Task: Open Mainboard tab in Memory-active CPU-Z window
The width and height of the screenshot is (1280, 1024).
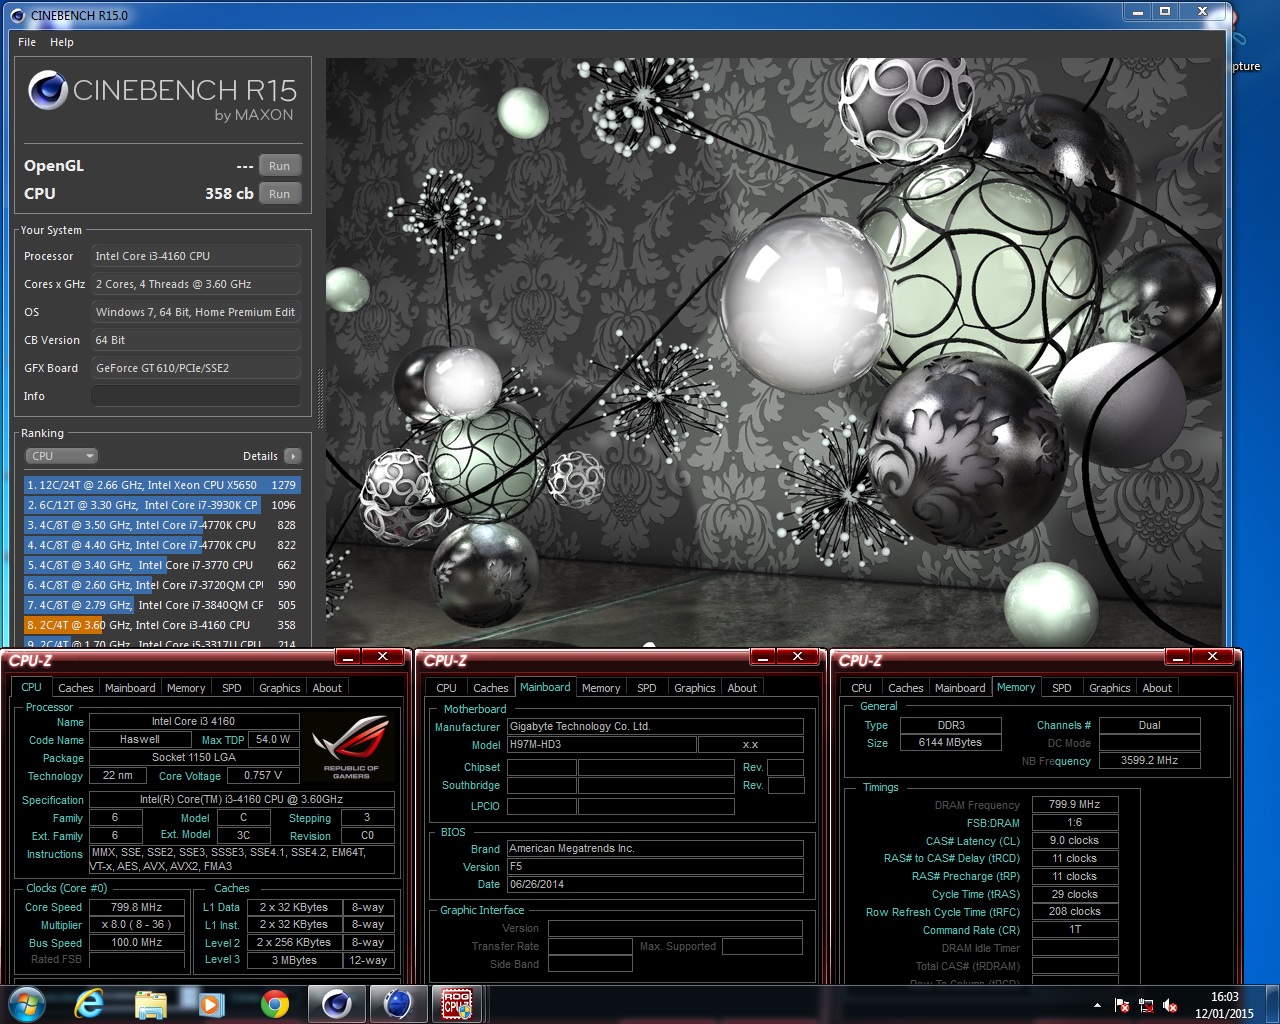Action: [960, 688]
